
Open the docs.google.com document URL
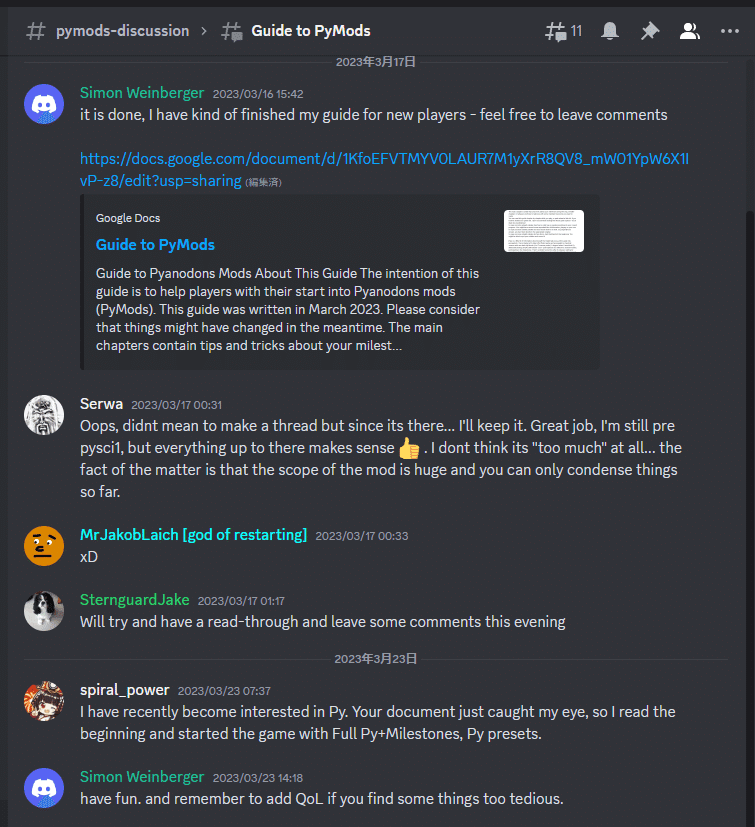pyautogui.click(x=384, y=169)
